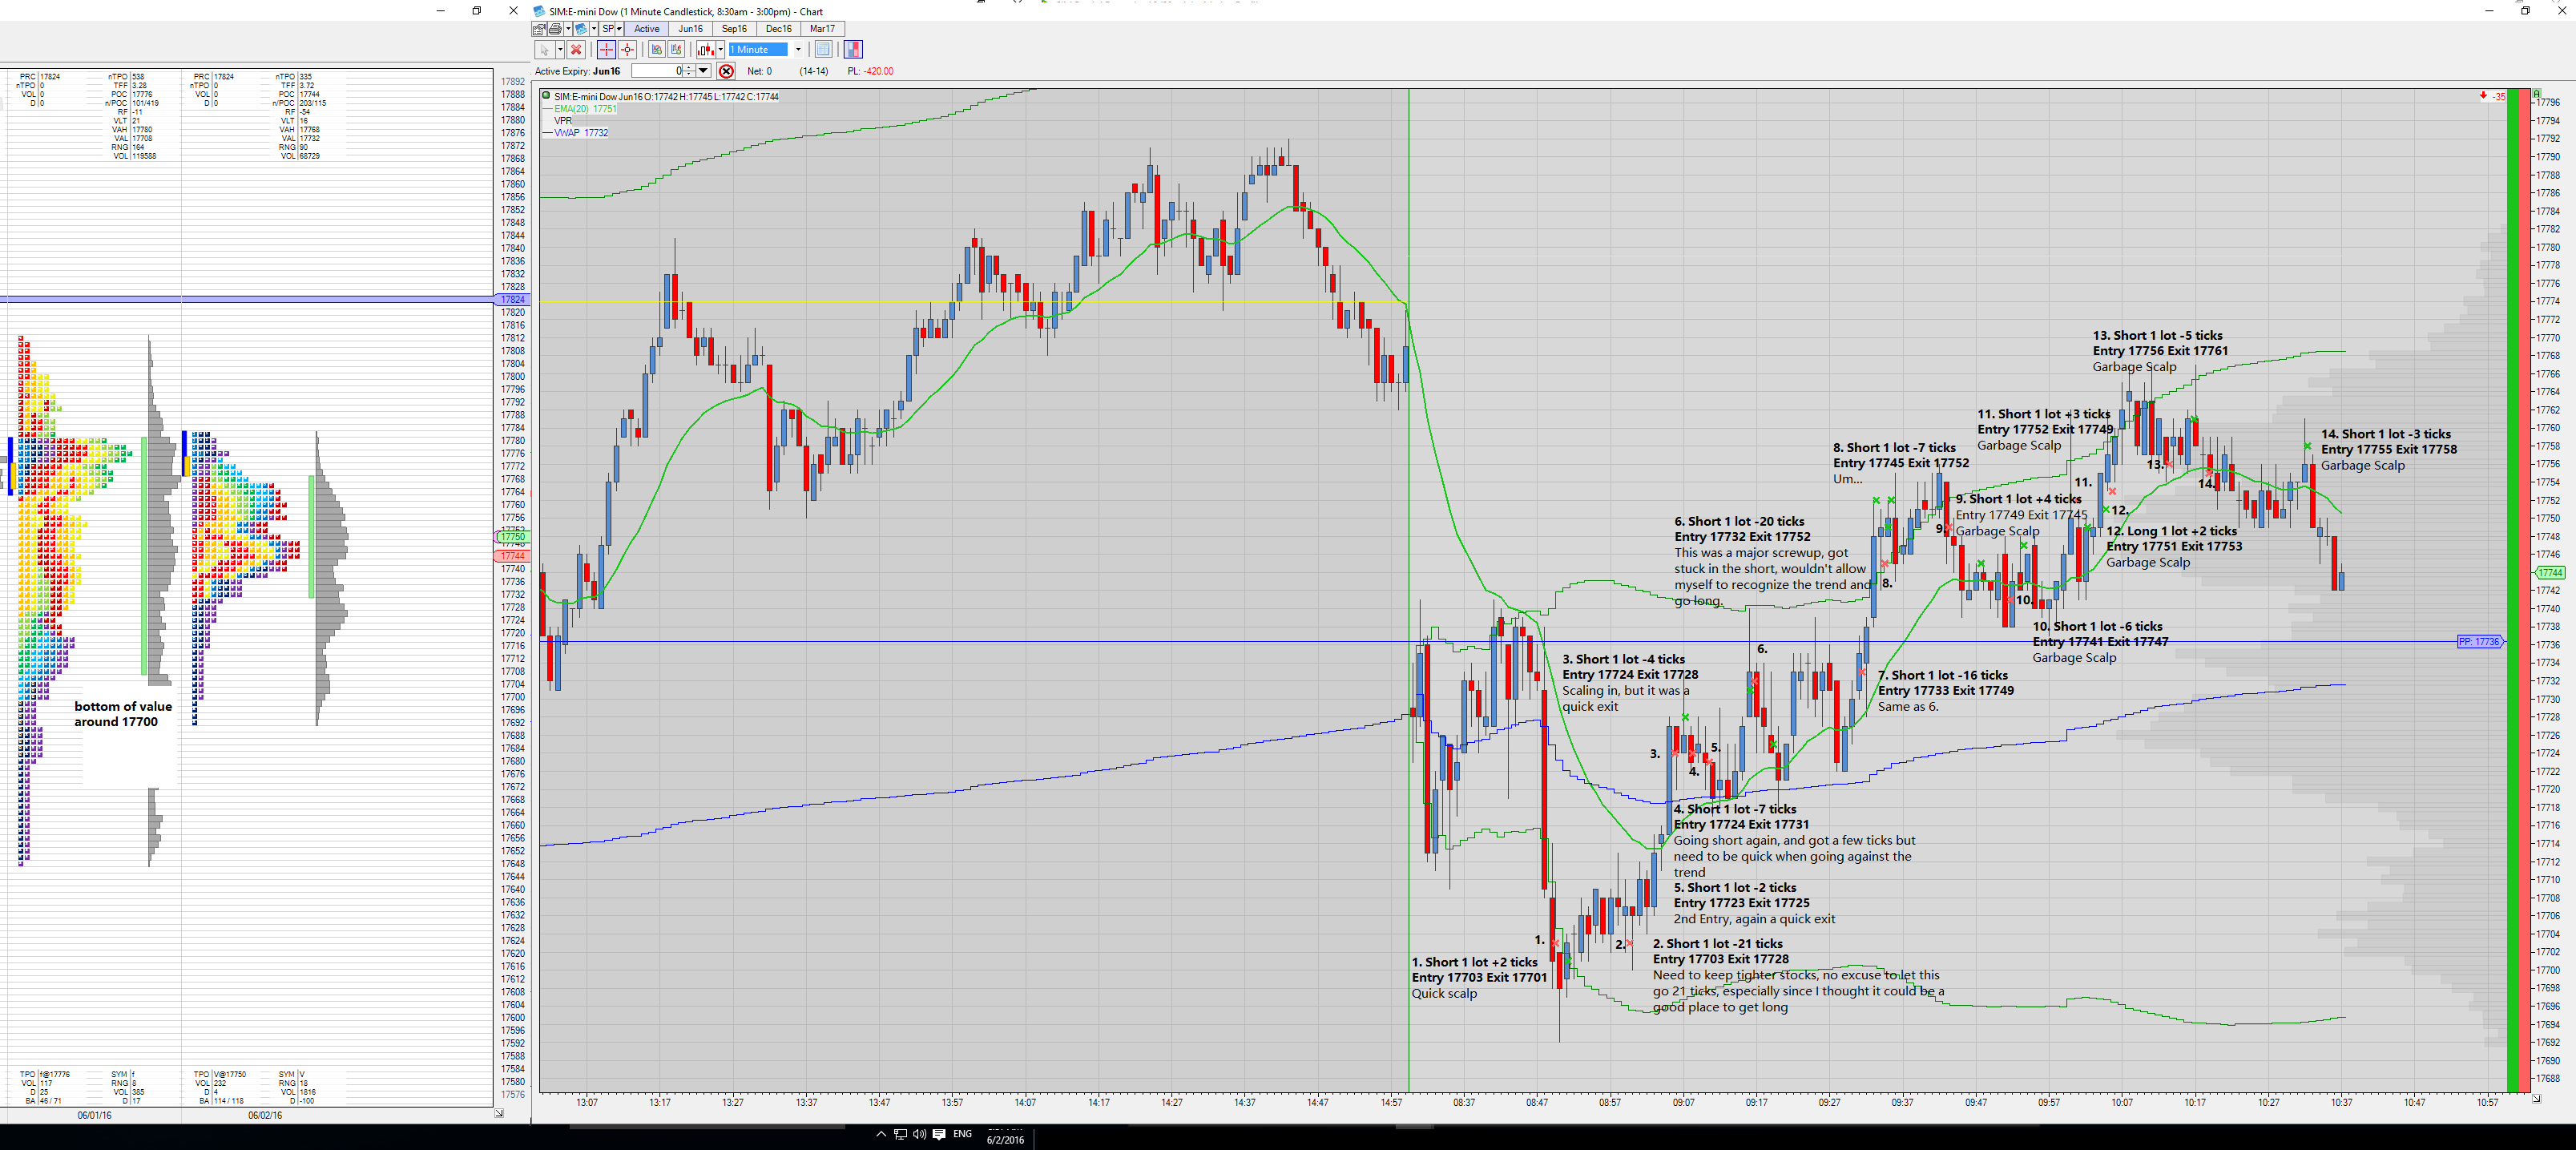
Task: Click the PL -420.00 value
Action: (x=870, y=72)
